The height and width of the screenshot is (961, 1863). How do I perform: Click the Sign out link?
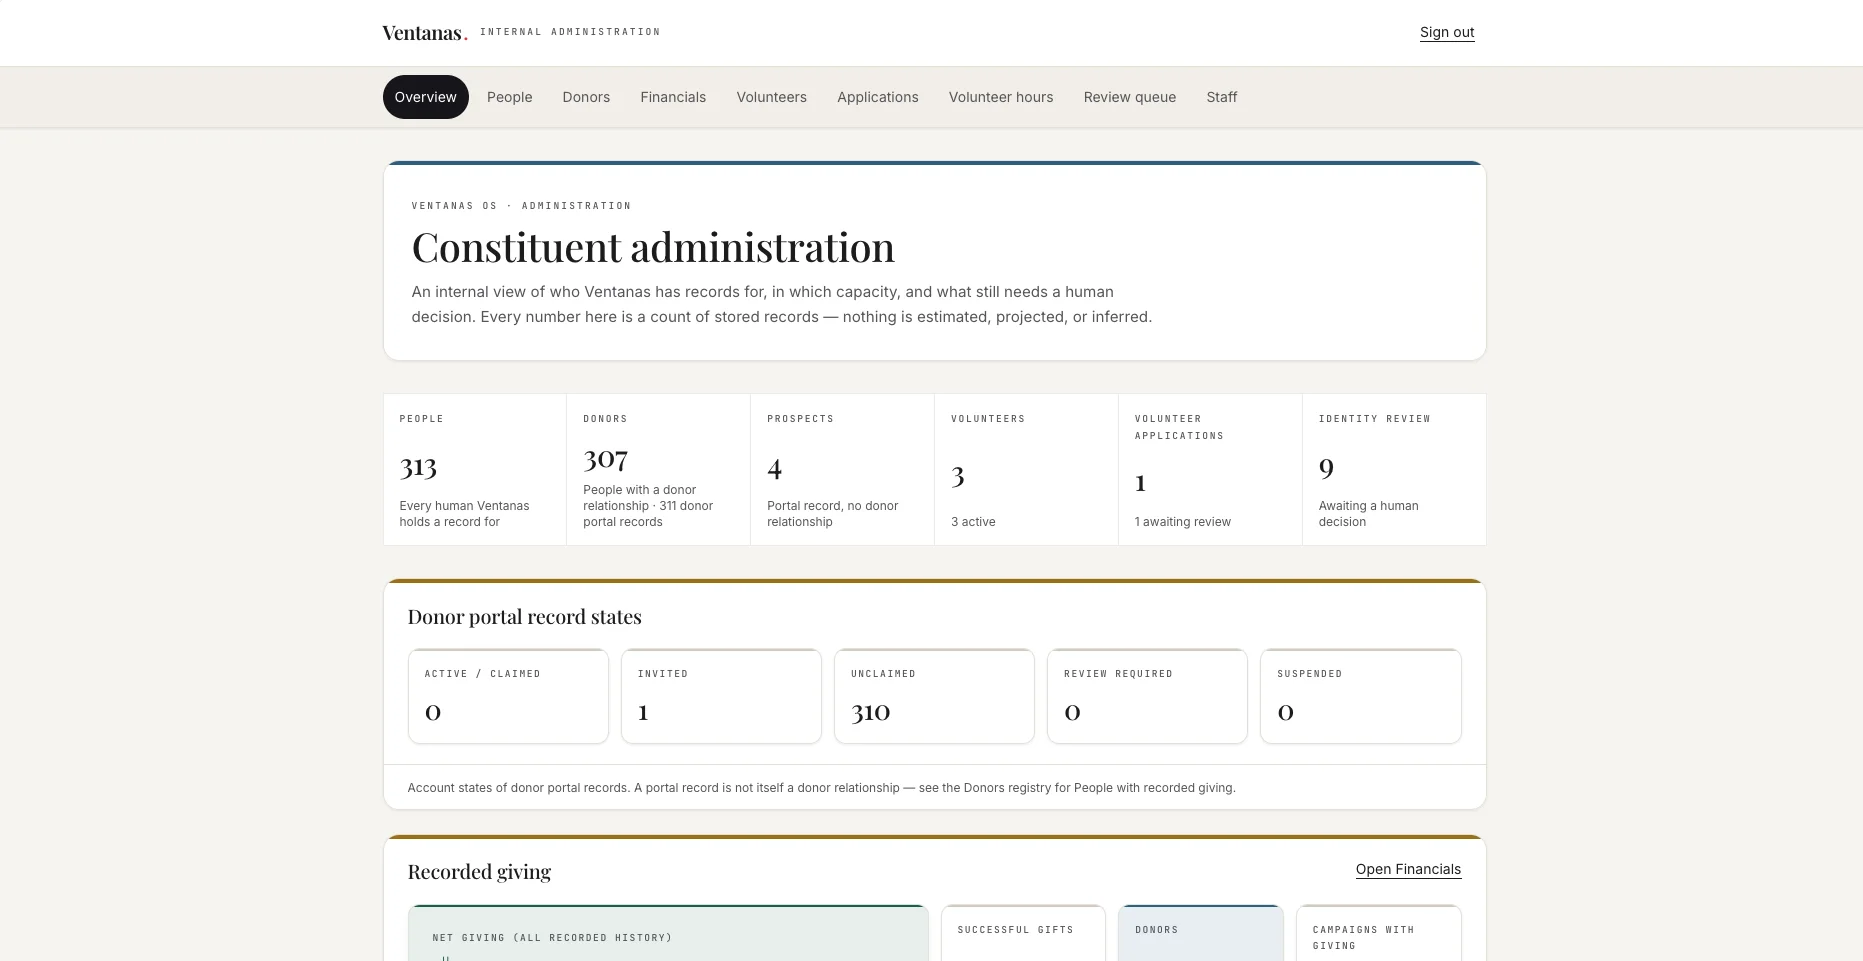[x=1446, y=32]
